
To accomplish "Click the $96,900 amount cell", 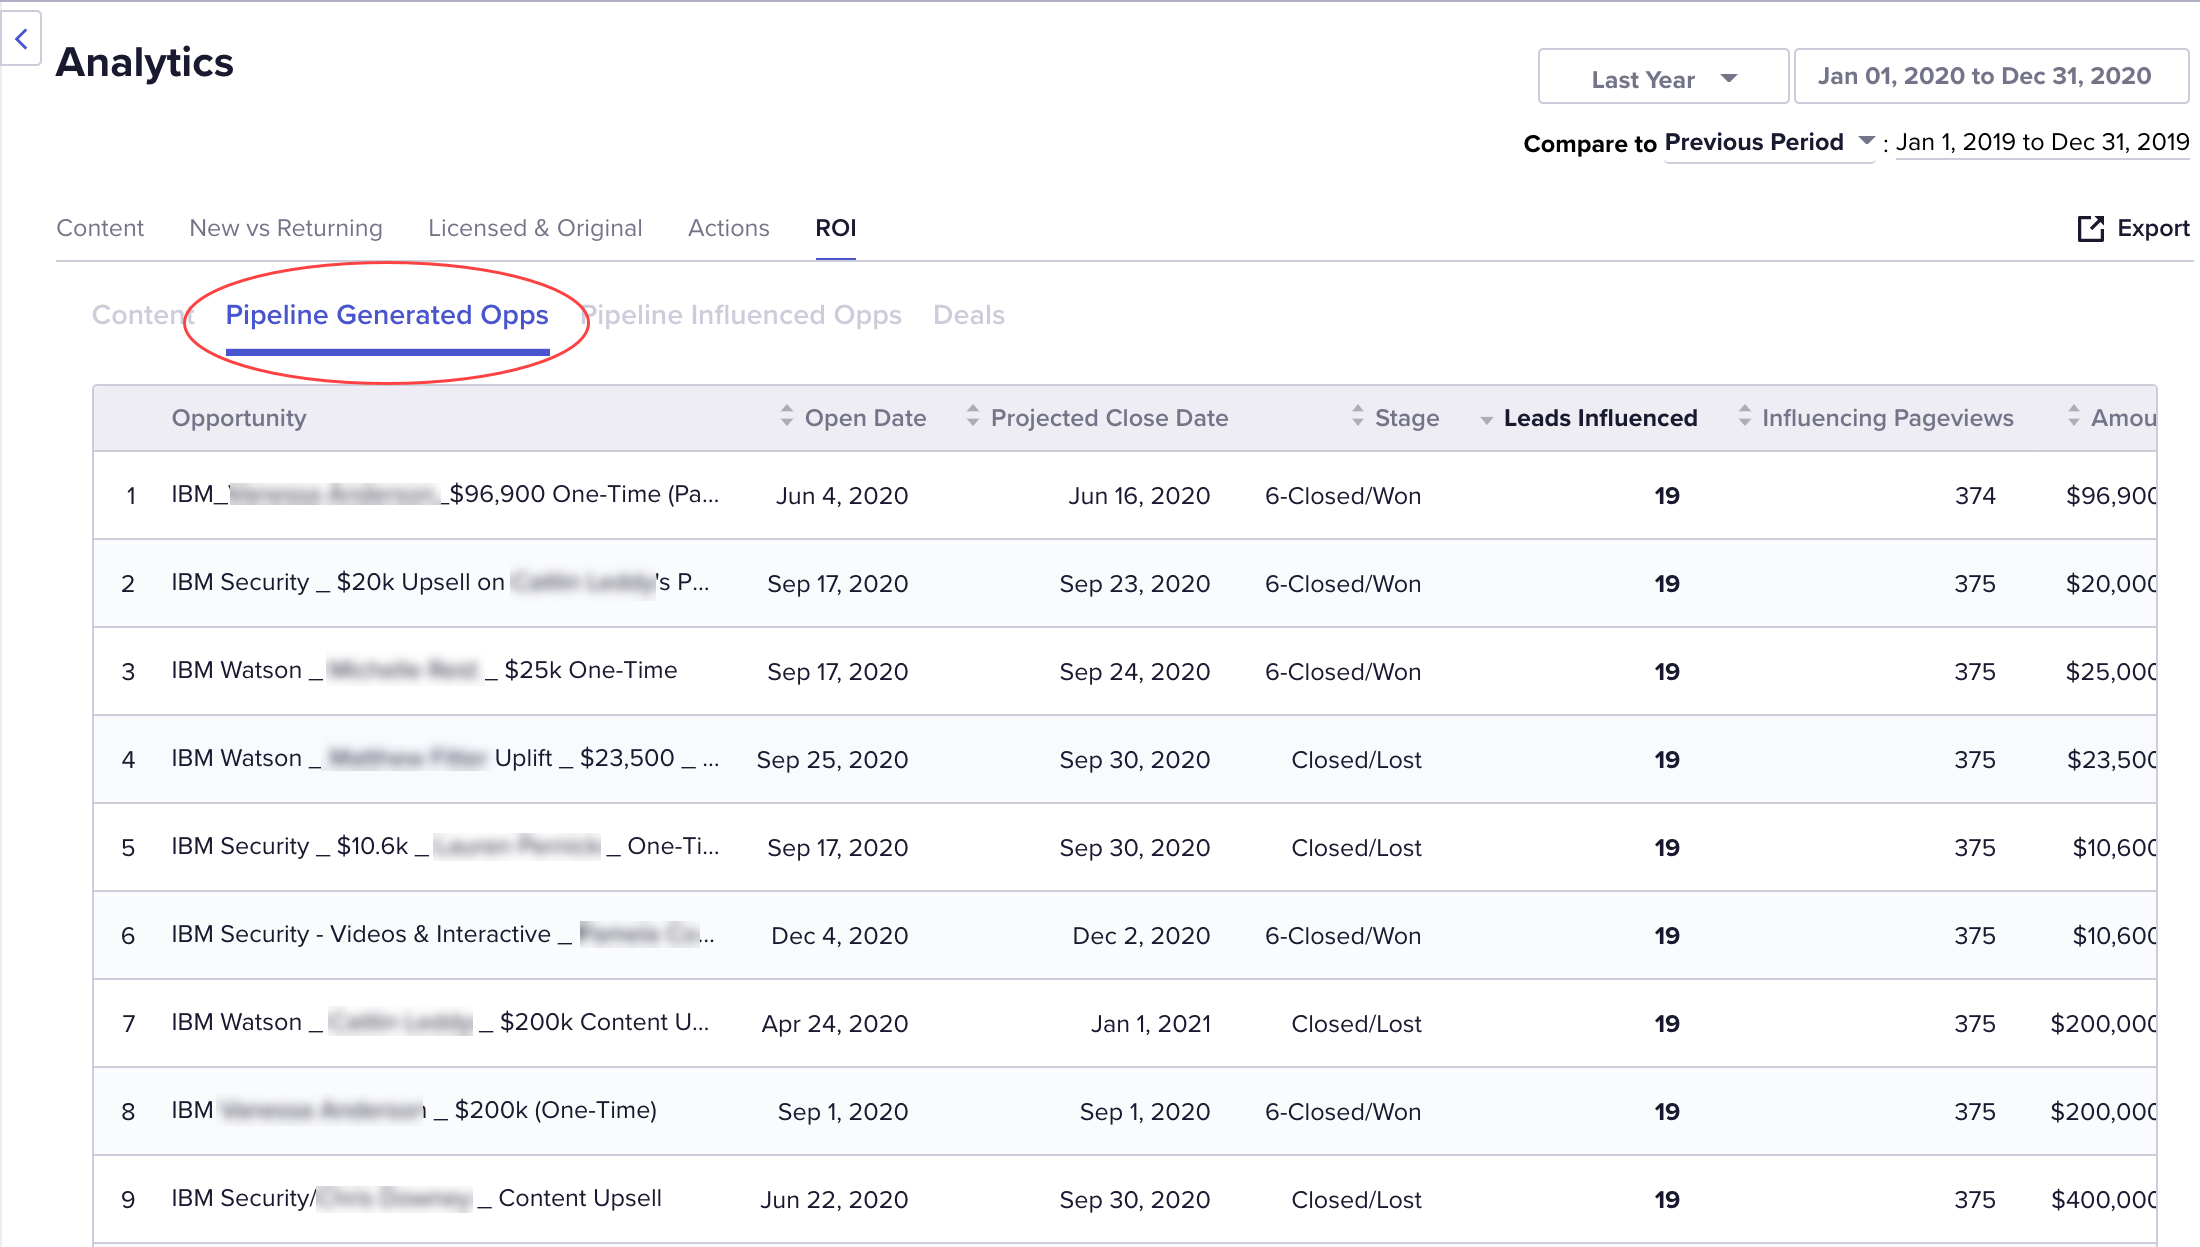I will 2111,496.
